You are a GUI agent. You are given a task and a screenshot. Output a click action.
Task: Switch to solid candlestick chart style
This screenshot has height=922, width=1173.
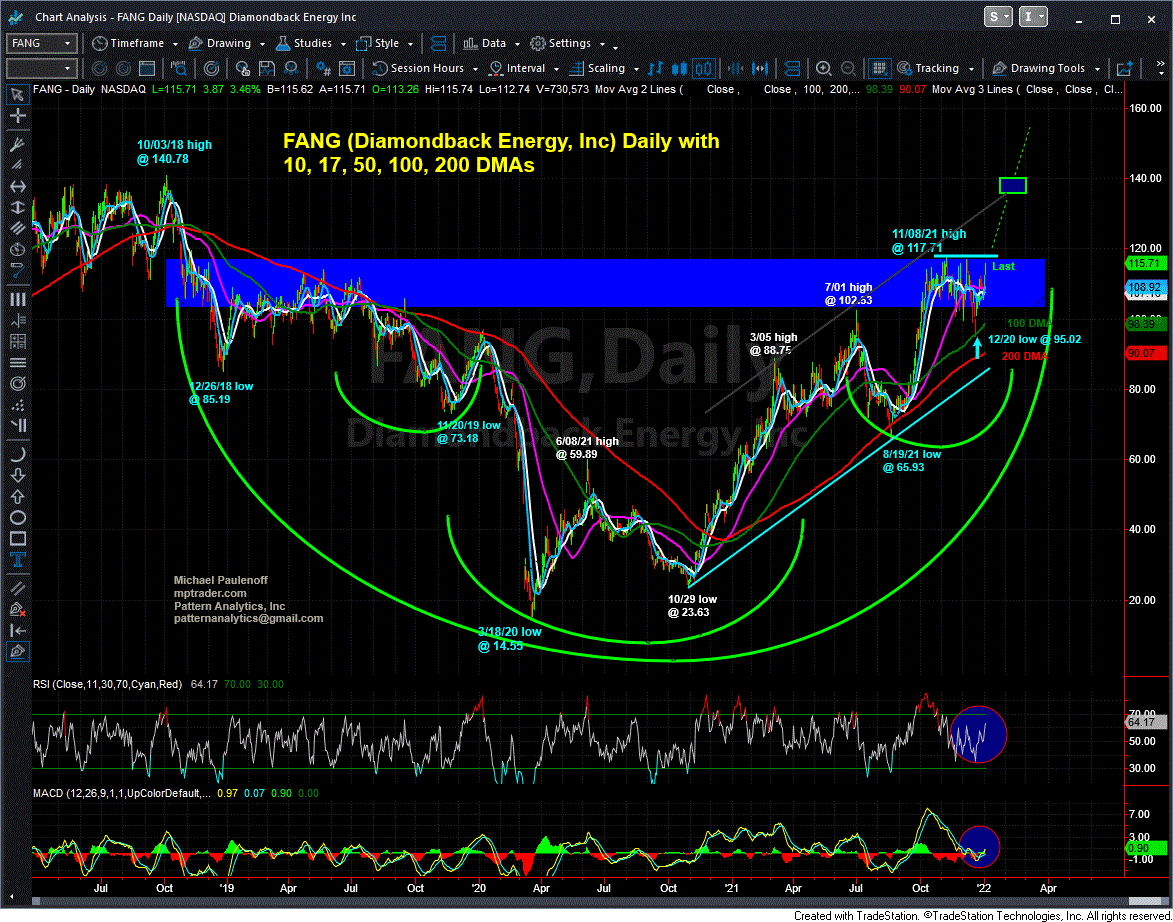tap(681, 68)
